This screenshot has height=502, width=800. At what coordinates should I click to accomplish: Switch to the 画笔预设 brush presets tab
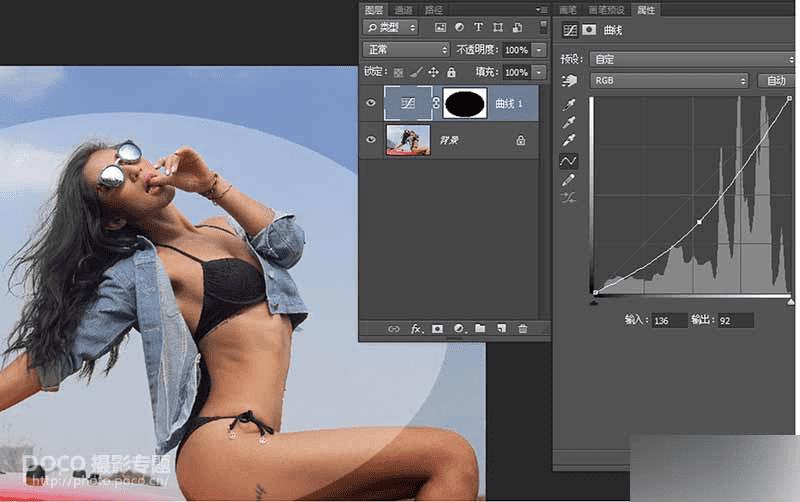[x=607, y=9]
